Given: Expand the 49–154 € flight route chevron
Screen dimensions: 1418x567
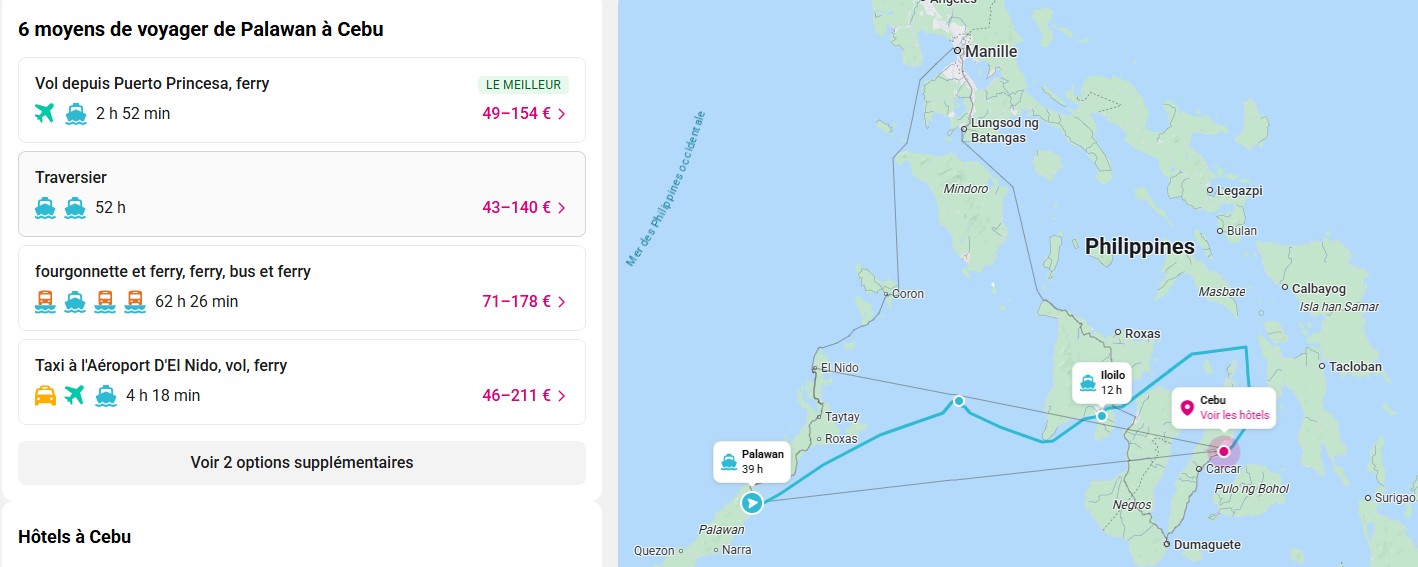Looking at the screenshot, I should 562,114.
